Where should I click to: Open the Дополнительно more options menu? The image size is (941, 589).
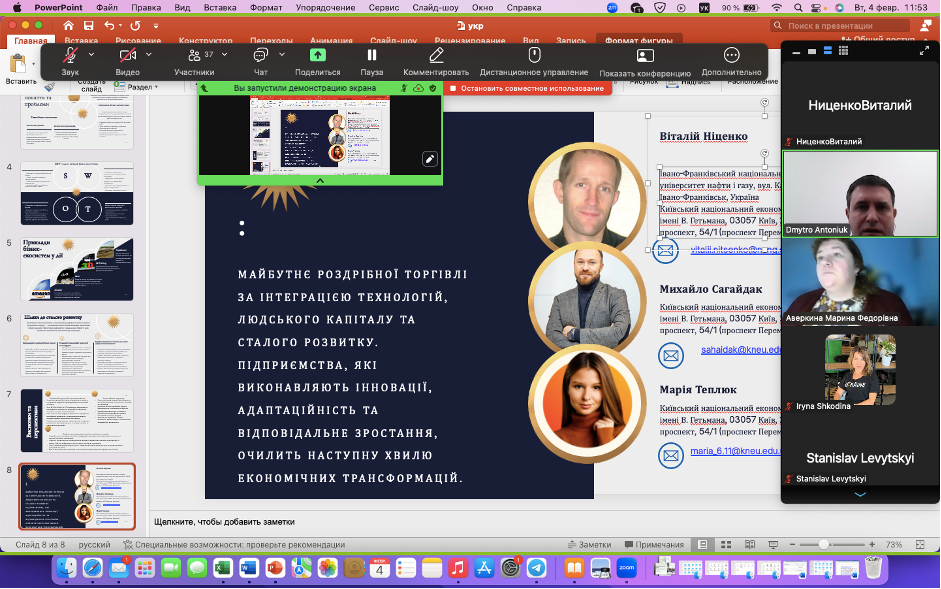(x=731, y=62)
